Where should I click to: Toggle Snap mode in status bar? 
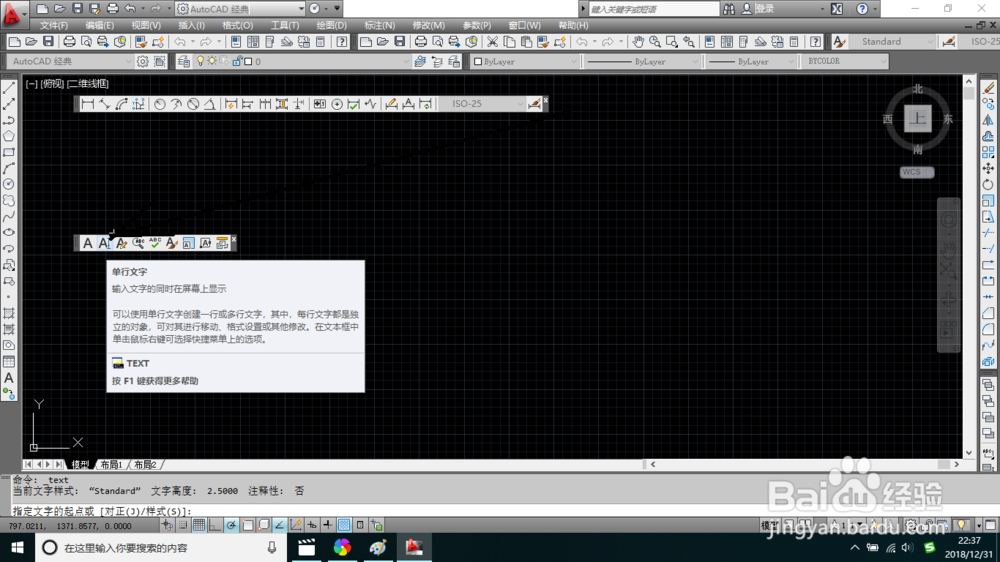(183, 526)
